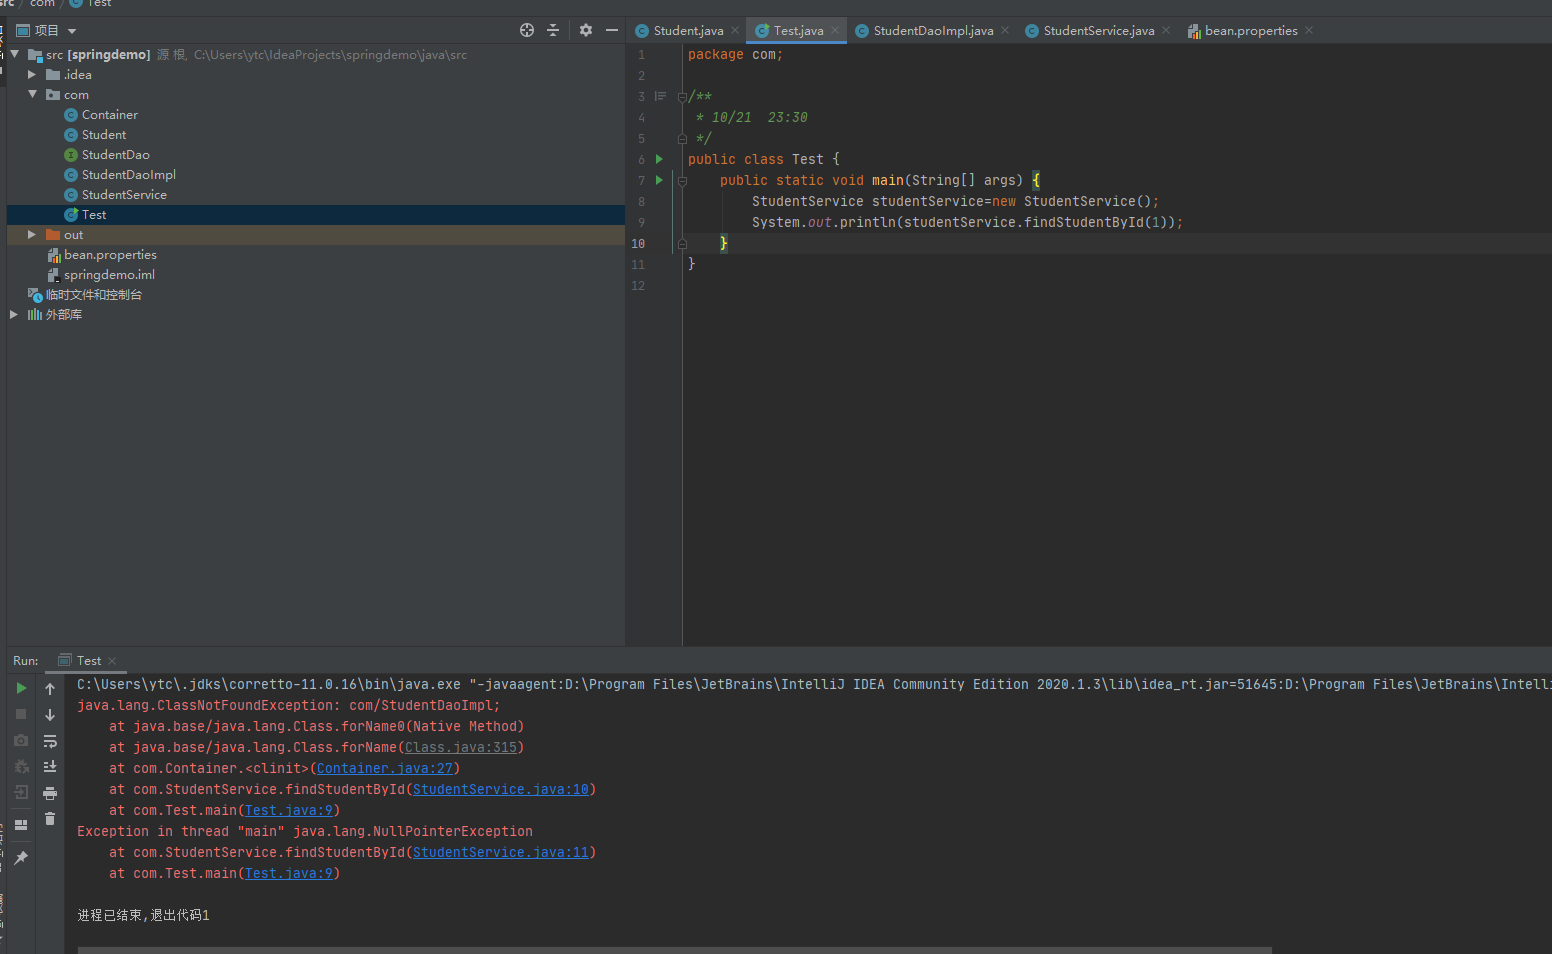
Task: Pin the Run tab
Action: pyautogui.click(x=21, y=858)
